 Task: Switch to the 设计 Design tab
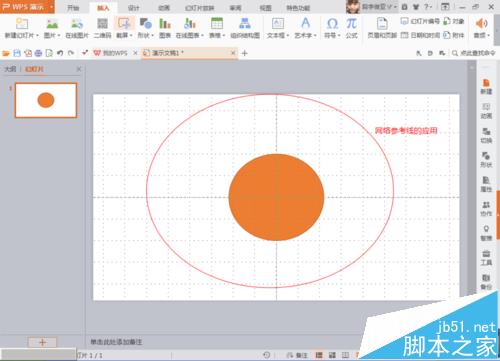[133, 8]
